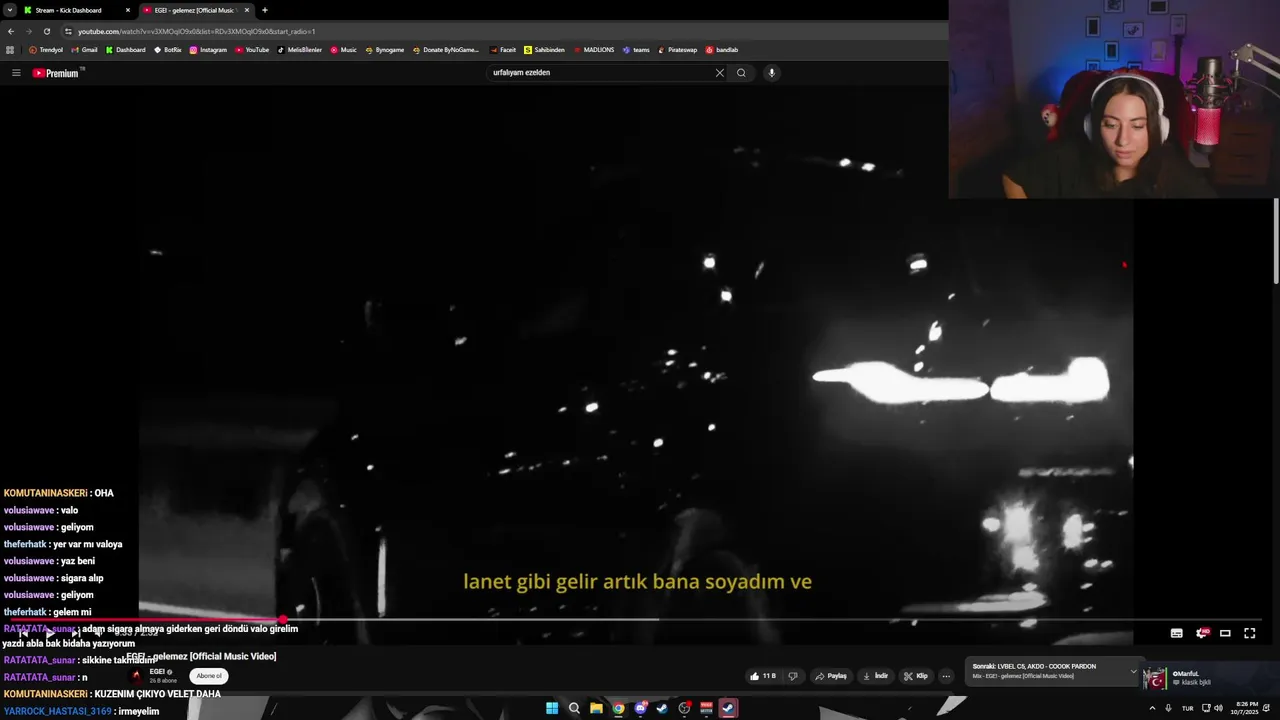Open the 'Donate ByNoGame' bookmark
The image size is (1280, 720).
(x=446, y=50)
